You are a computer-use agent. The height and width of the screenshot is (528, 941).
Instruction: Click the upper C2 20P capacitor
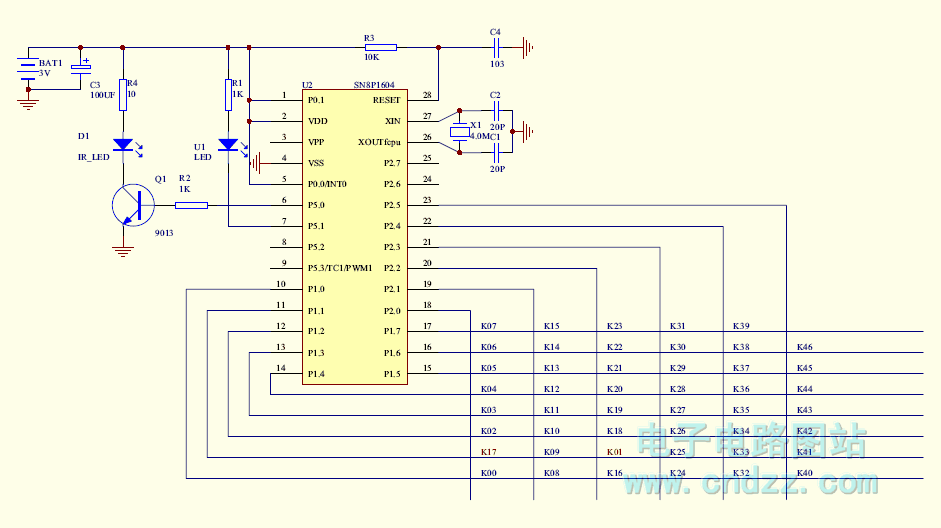pyautogui.click(x=496, y=110)
